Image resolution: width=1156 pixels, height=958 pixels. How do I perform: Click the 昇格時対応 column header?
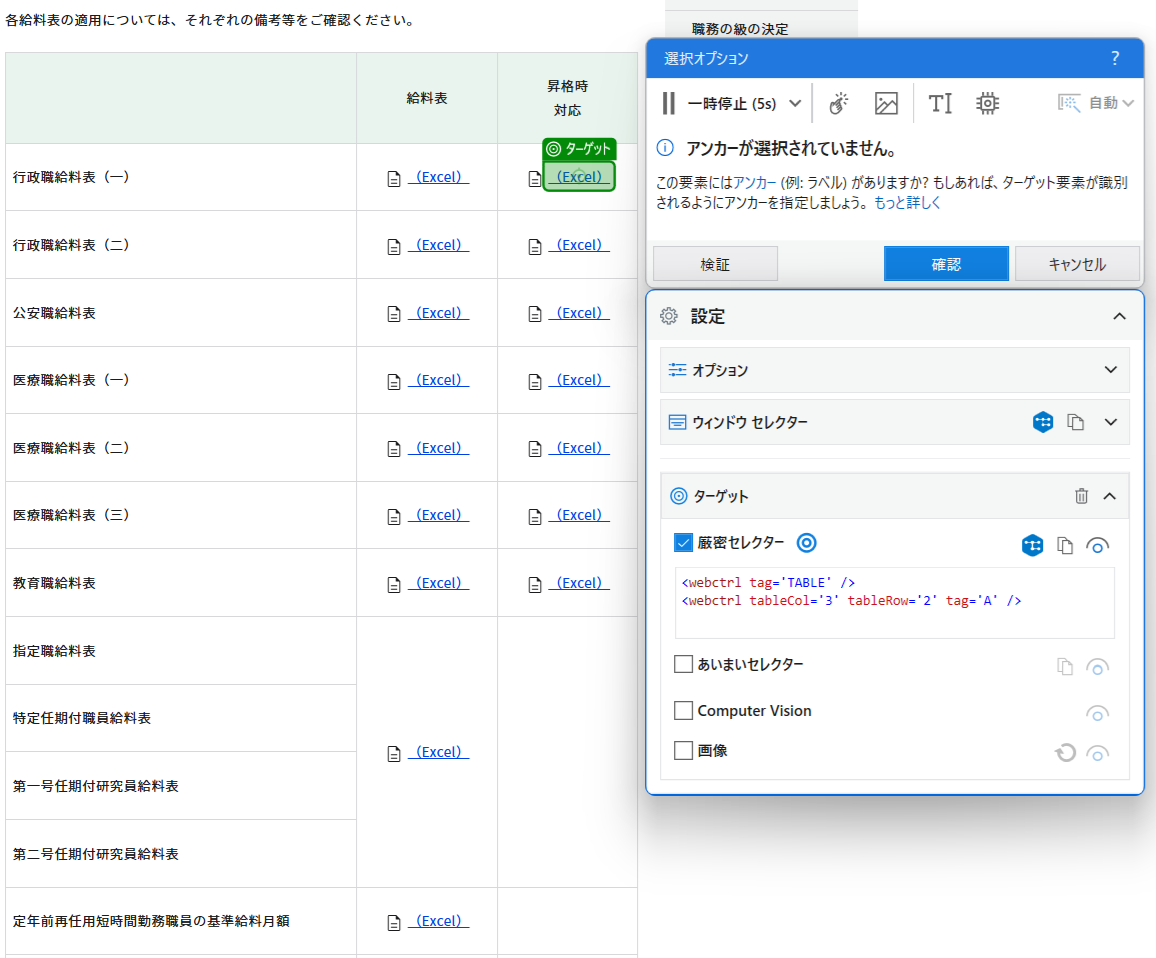[x=568, y=98]
